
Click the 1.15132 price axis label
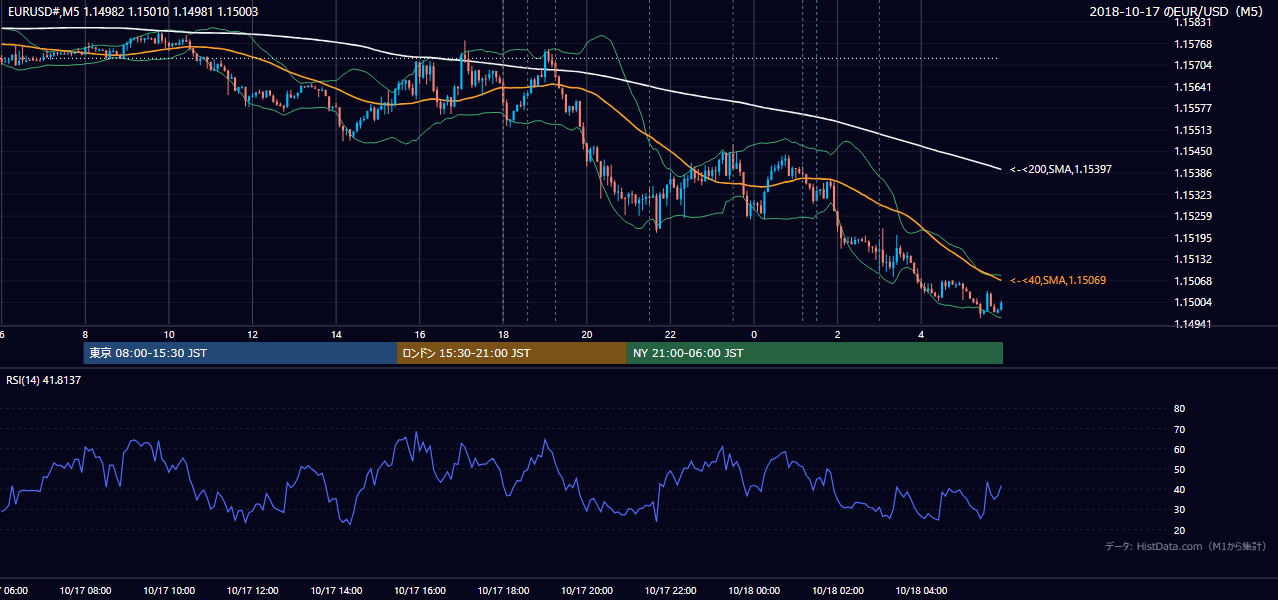coord(1192,259)
